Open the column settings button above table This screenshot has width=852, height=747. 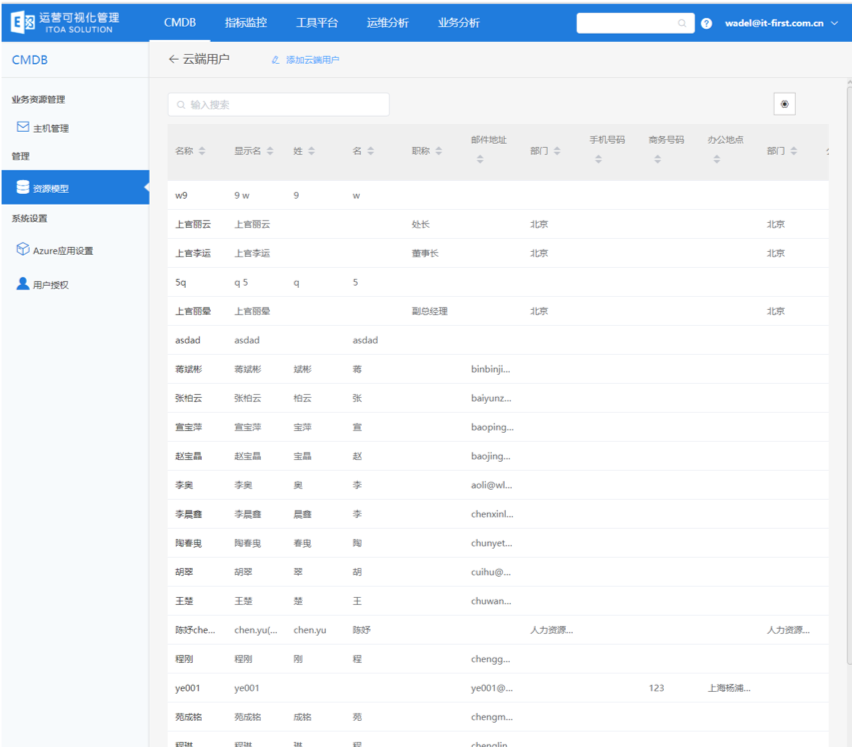tap(784, 104)
